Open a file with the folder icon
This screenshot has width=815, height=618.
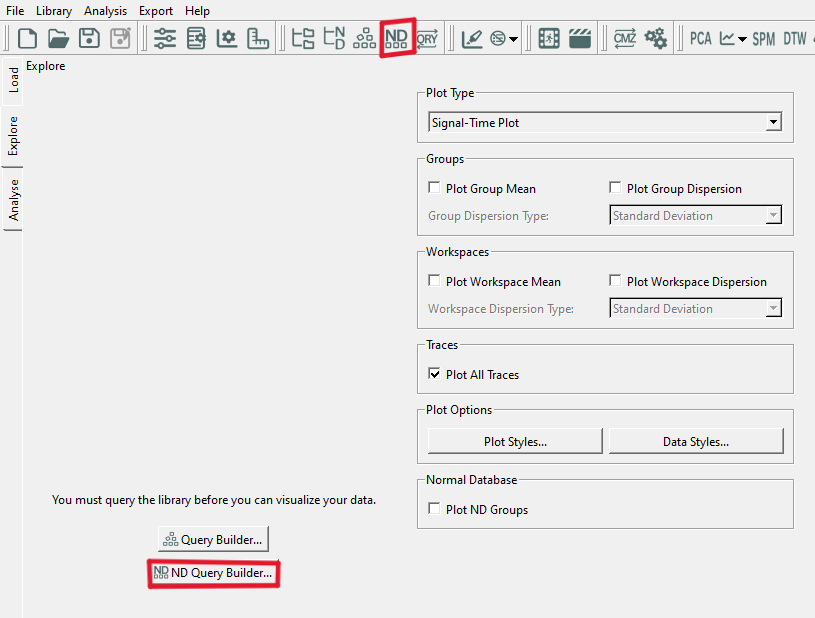tap(58, 39)
